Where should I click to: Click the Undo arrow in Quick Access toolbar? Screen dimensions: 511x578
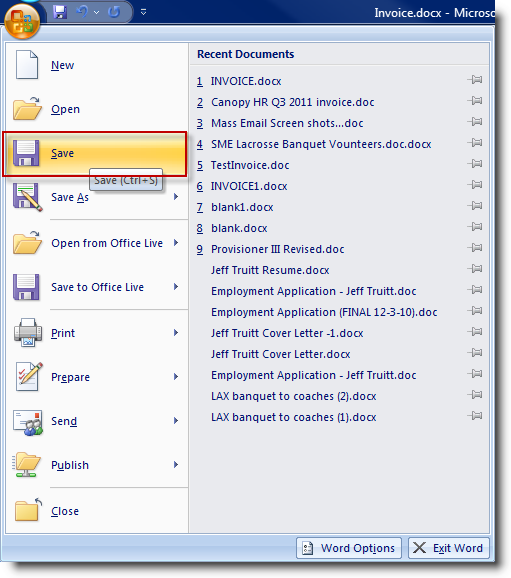(82, 12)
